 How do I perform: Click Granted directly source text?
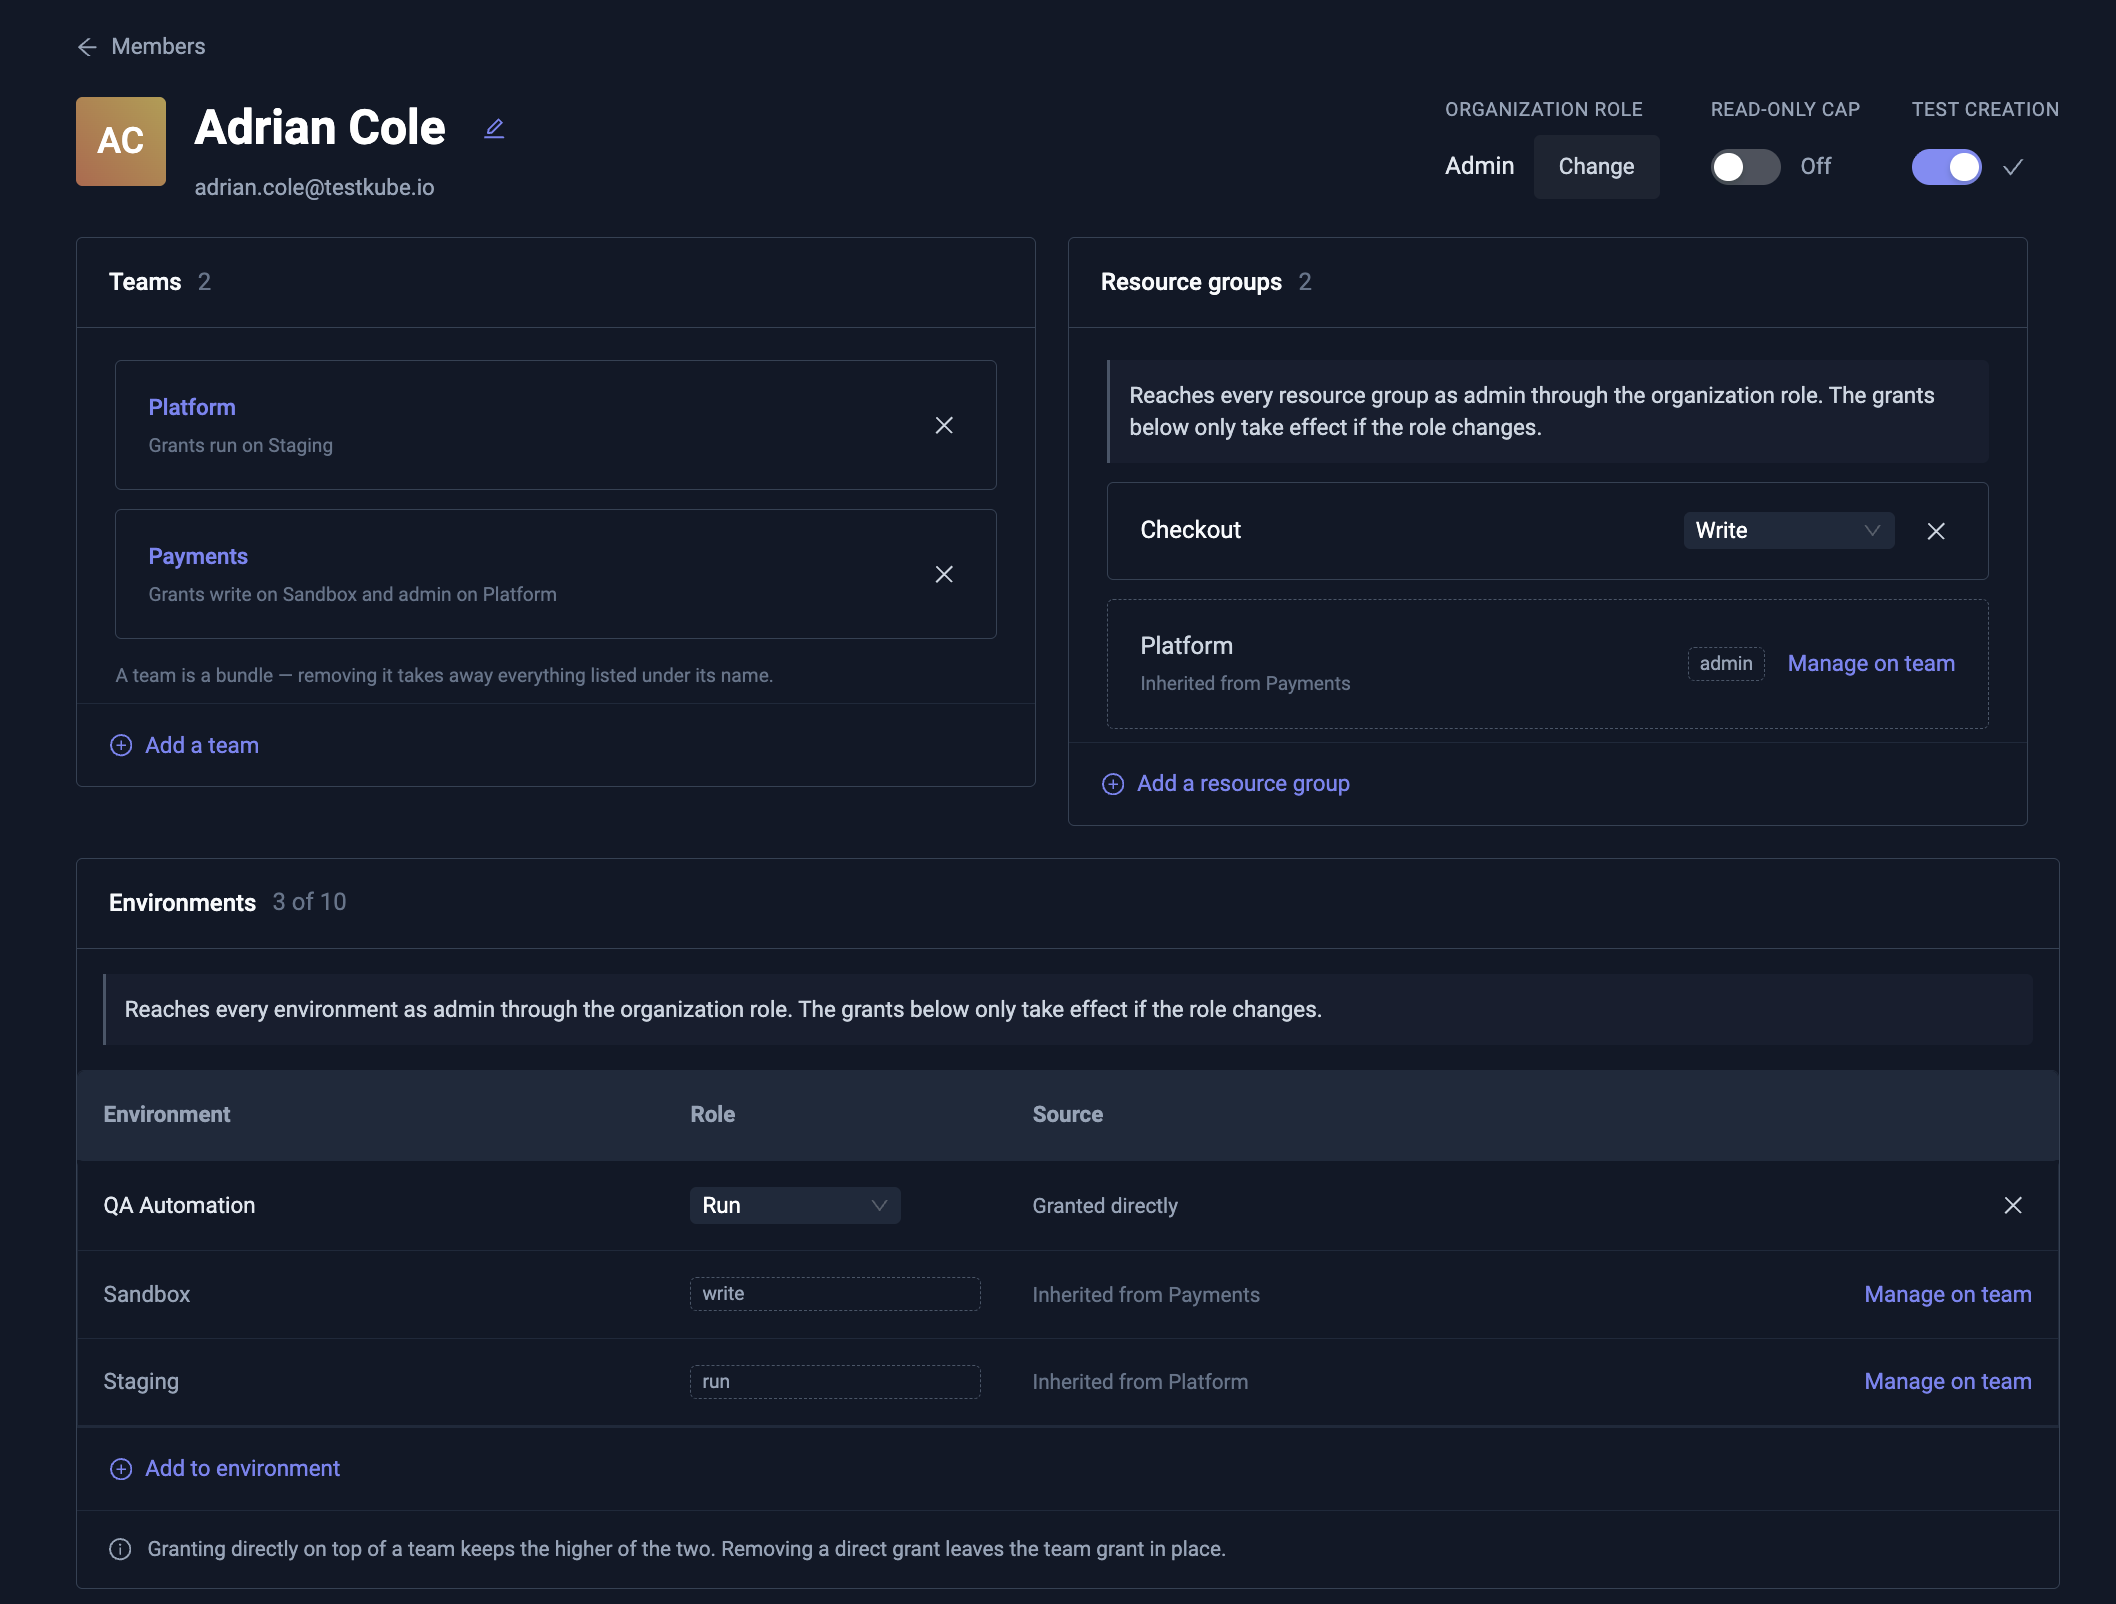1105,1206
